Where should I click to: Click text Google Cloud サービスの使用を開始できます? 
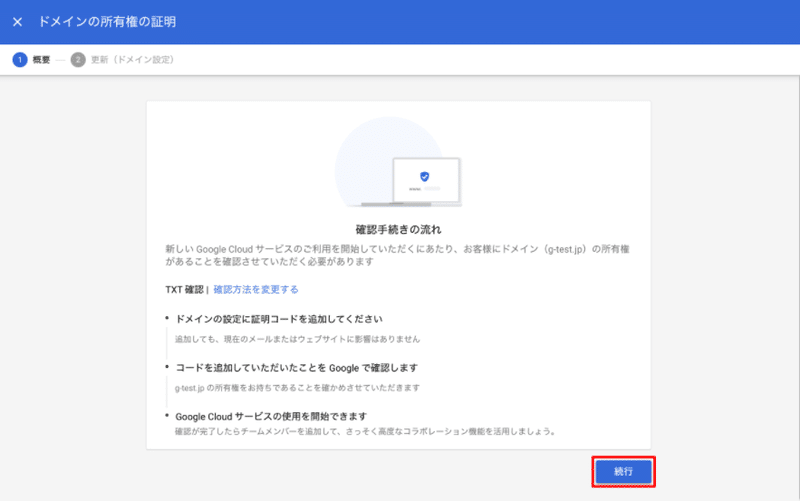tap(271, 416)
